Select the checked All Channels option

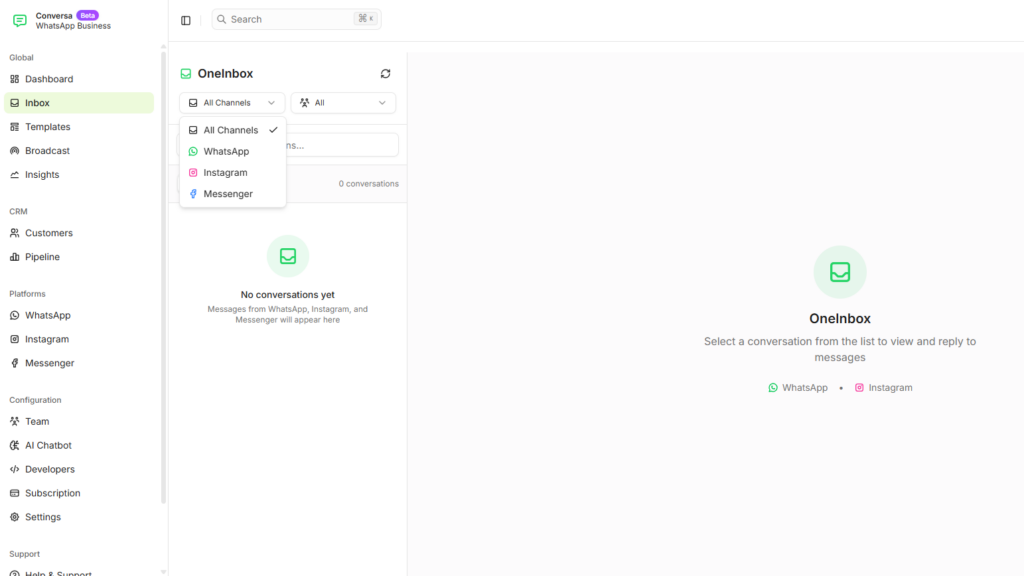pyautogui.click(x=231, y=130)
